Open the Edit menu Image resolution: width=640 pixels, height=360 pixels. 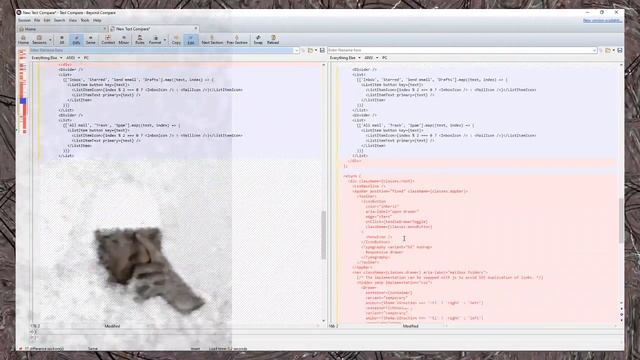coord(47,20)
